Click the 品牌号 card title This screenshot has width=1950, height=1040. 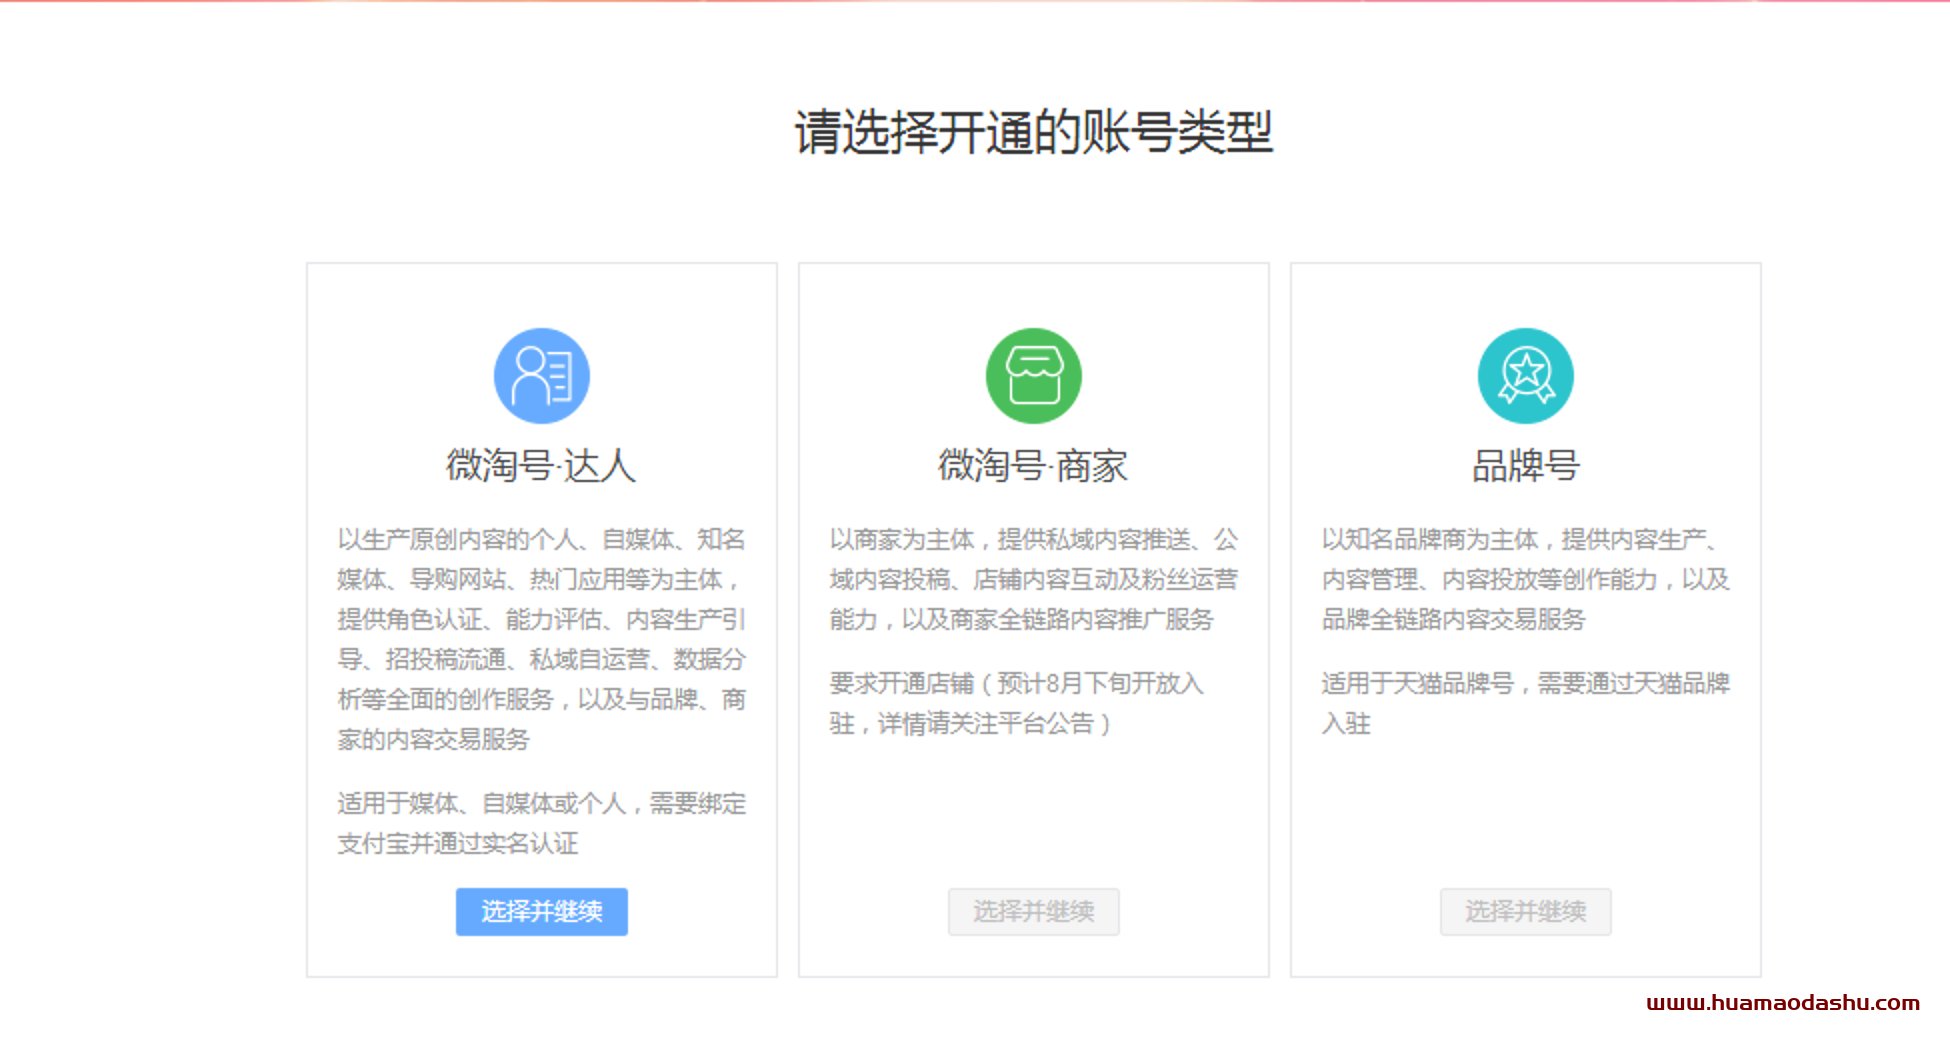pyautogui.click(x=1526, y=466)
